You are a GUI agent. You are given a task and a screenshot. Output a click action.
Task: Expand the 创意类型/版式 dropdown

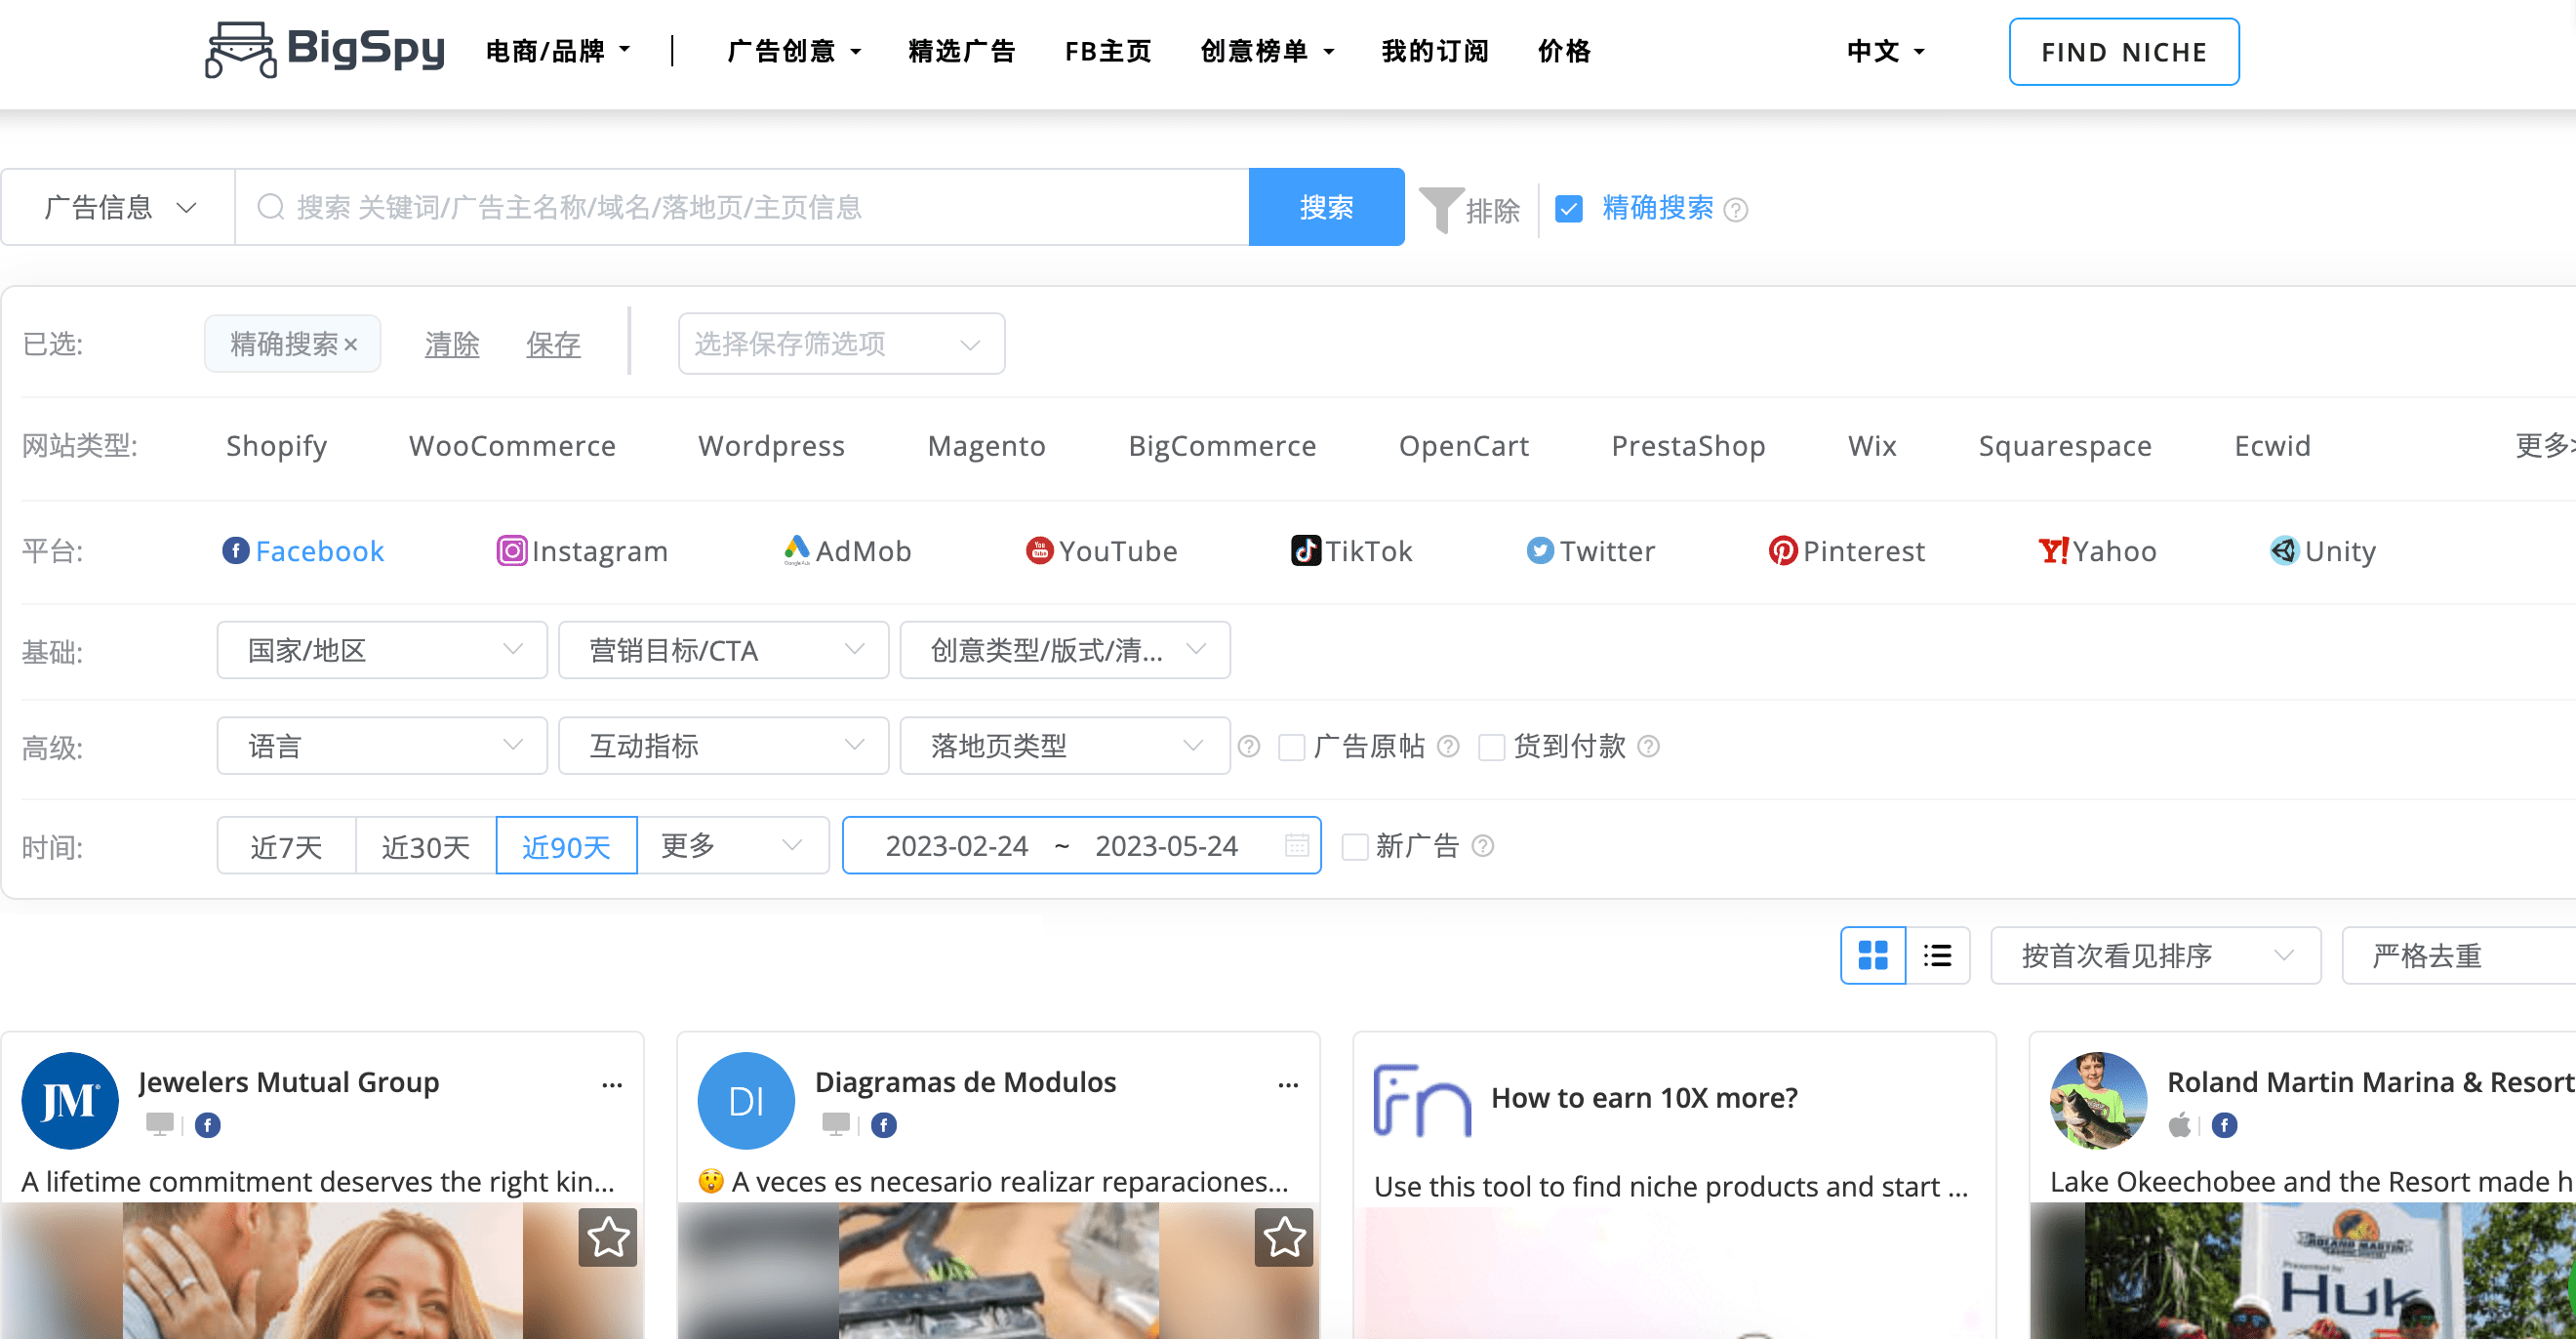click(1065, 651)
